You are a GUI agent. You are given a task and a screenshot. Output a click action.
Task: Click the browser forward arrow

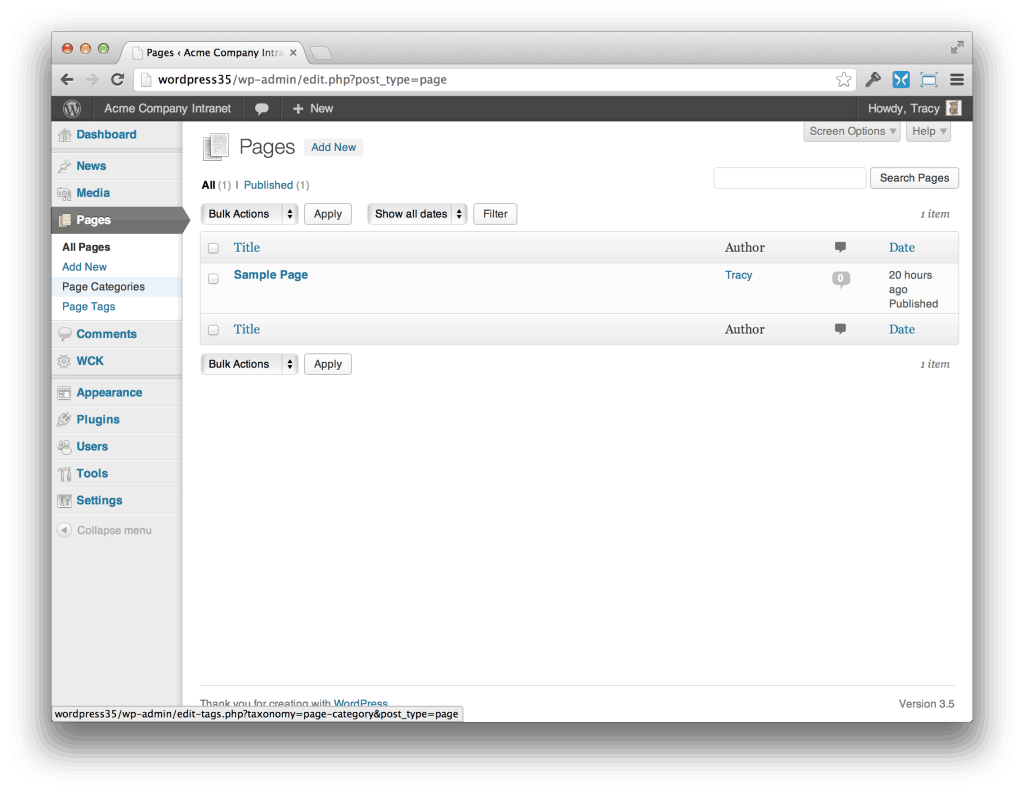tap(92, 80)
